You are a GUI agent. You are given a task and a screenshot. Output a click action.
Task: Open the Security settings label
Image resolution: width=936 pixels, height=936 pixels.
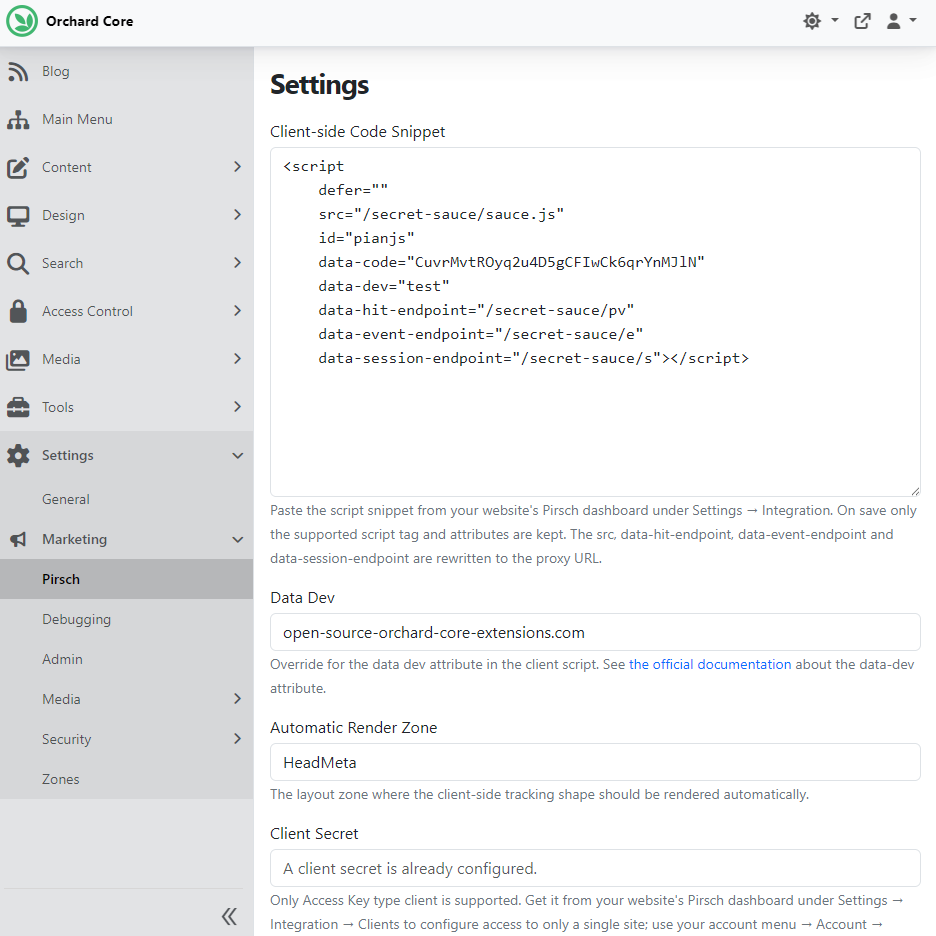[x=66, y=739]
